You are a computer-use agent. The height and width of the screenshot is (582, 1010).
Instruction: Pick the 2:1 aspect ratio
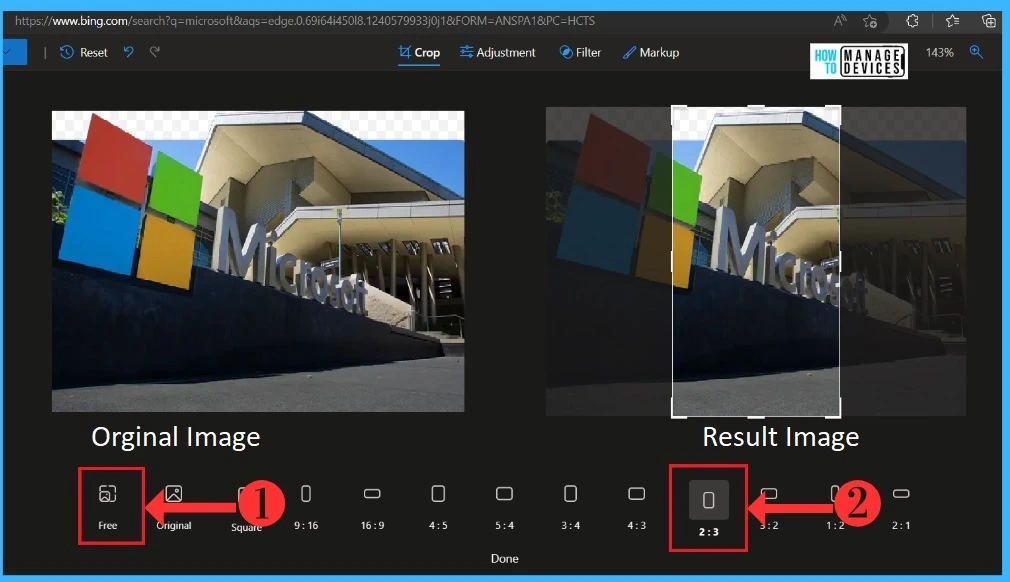(x=901, y=507)
